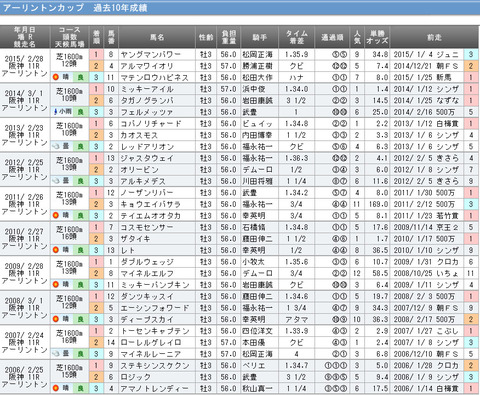Screen dimensions: 480x395
Task: Select horse name コパノリチャード
Action: pos(151,124)
